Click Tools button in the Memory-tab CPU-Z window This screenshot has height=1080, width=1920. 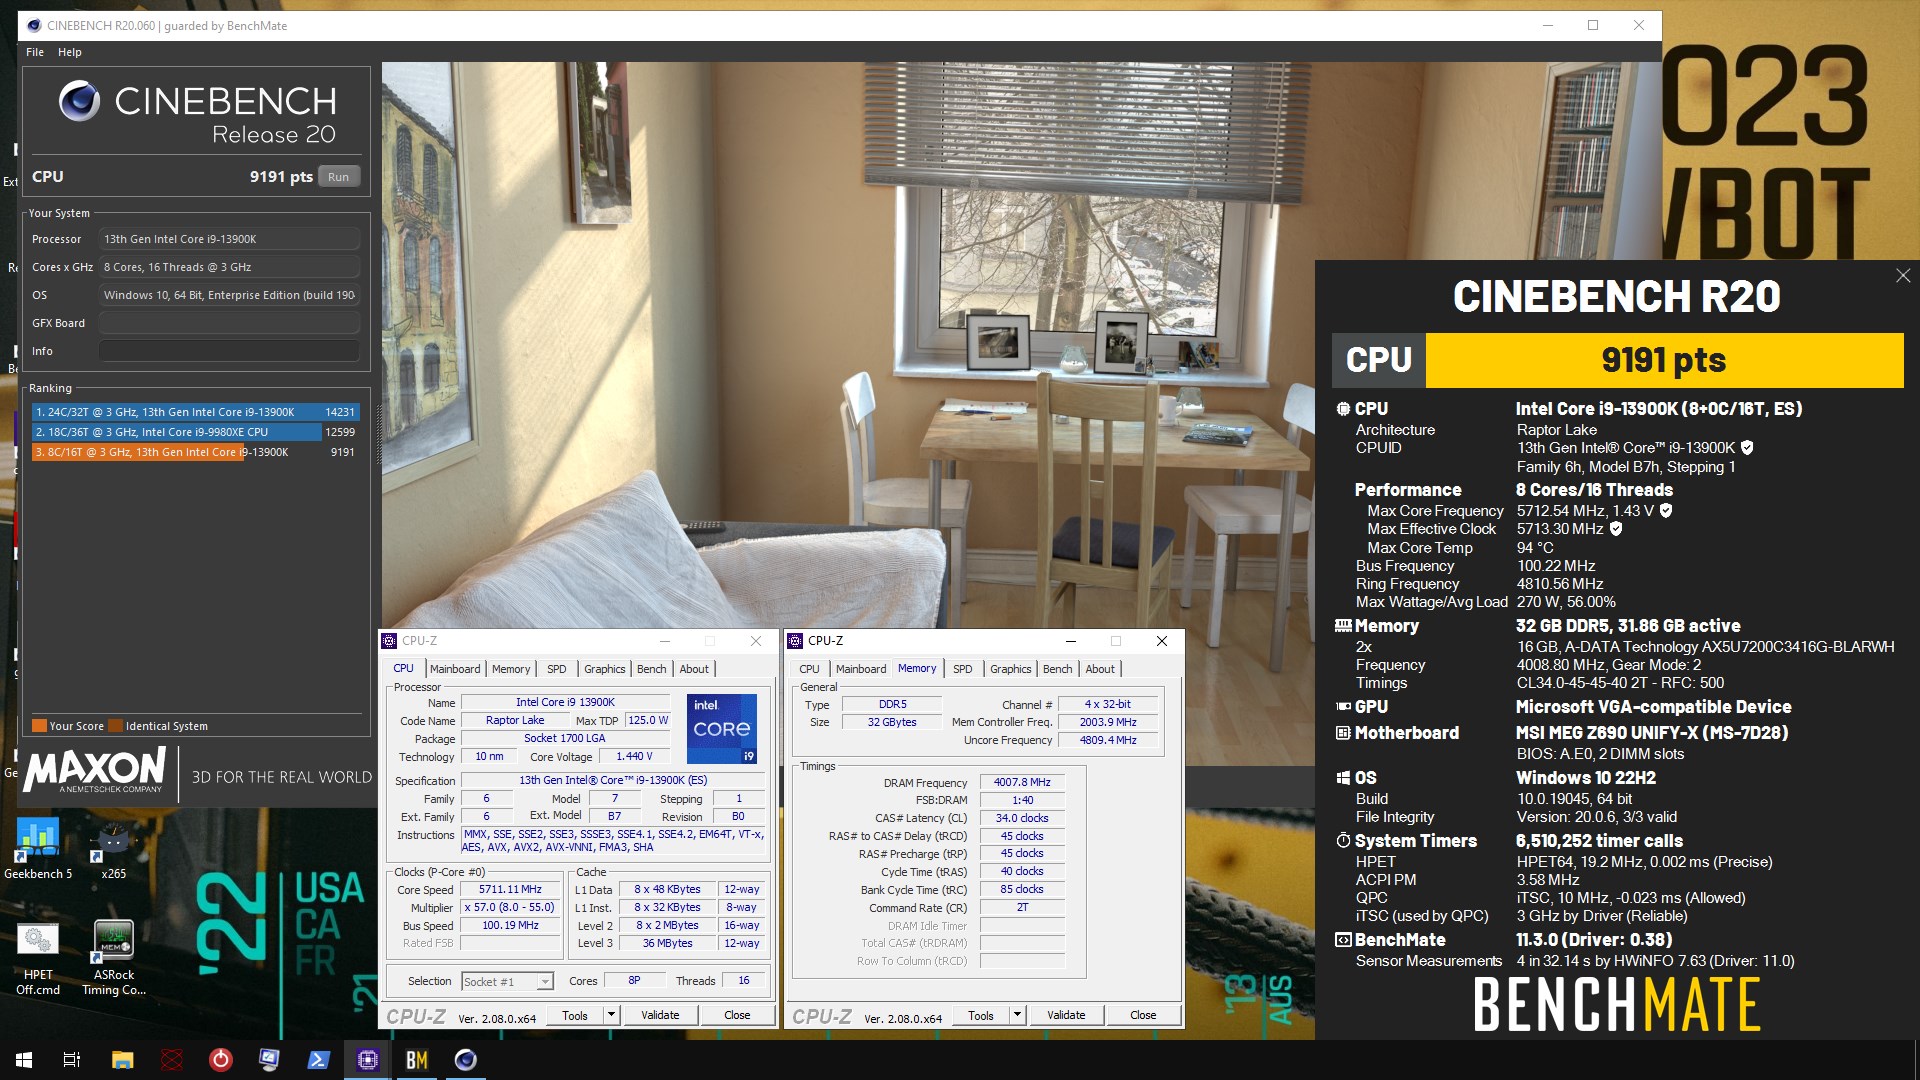981,1015
